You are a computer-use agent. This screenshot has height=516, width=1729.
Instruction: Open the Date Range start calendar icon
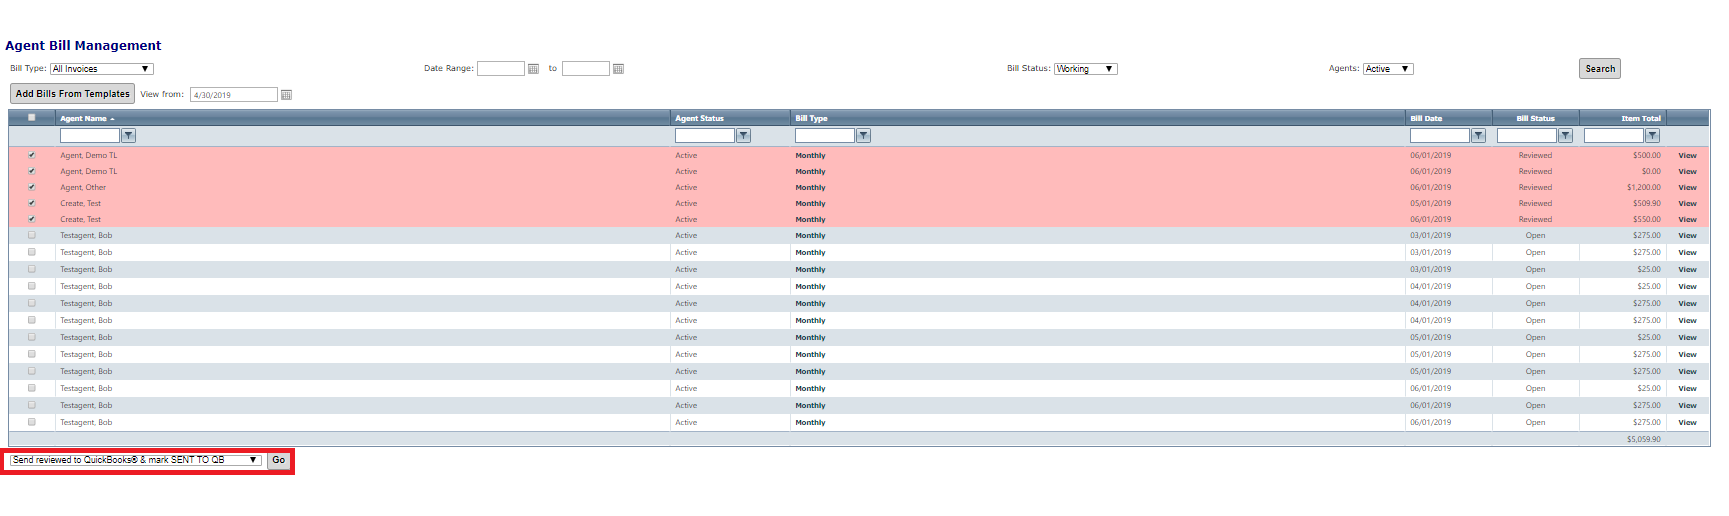(x=533, y=69)
